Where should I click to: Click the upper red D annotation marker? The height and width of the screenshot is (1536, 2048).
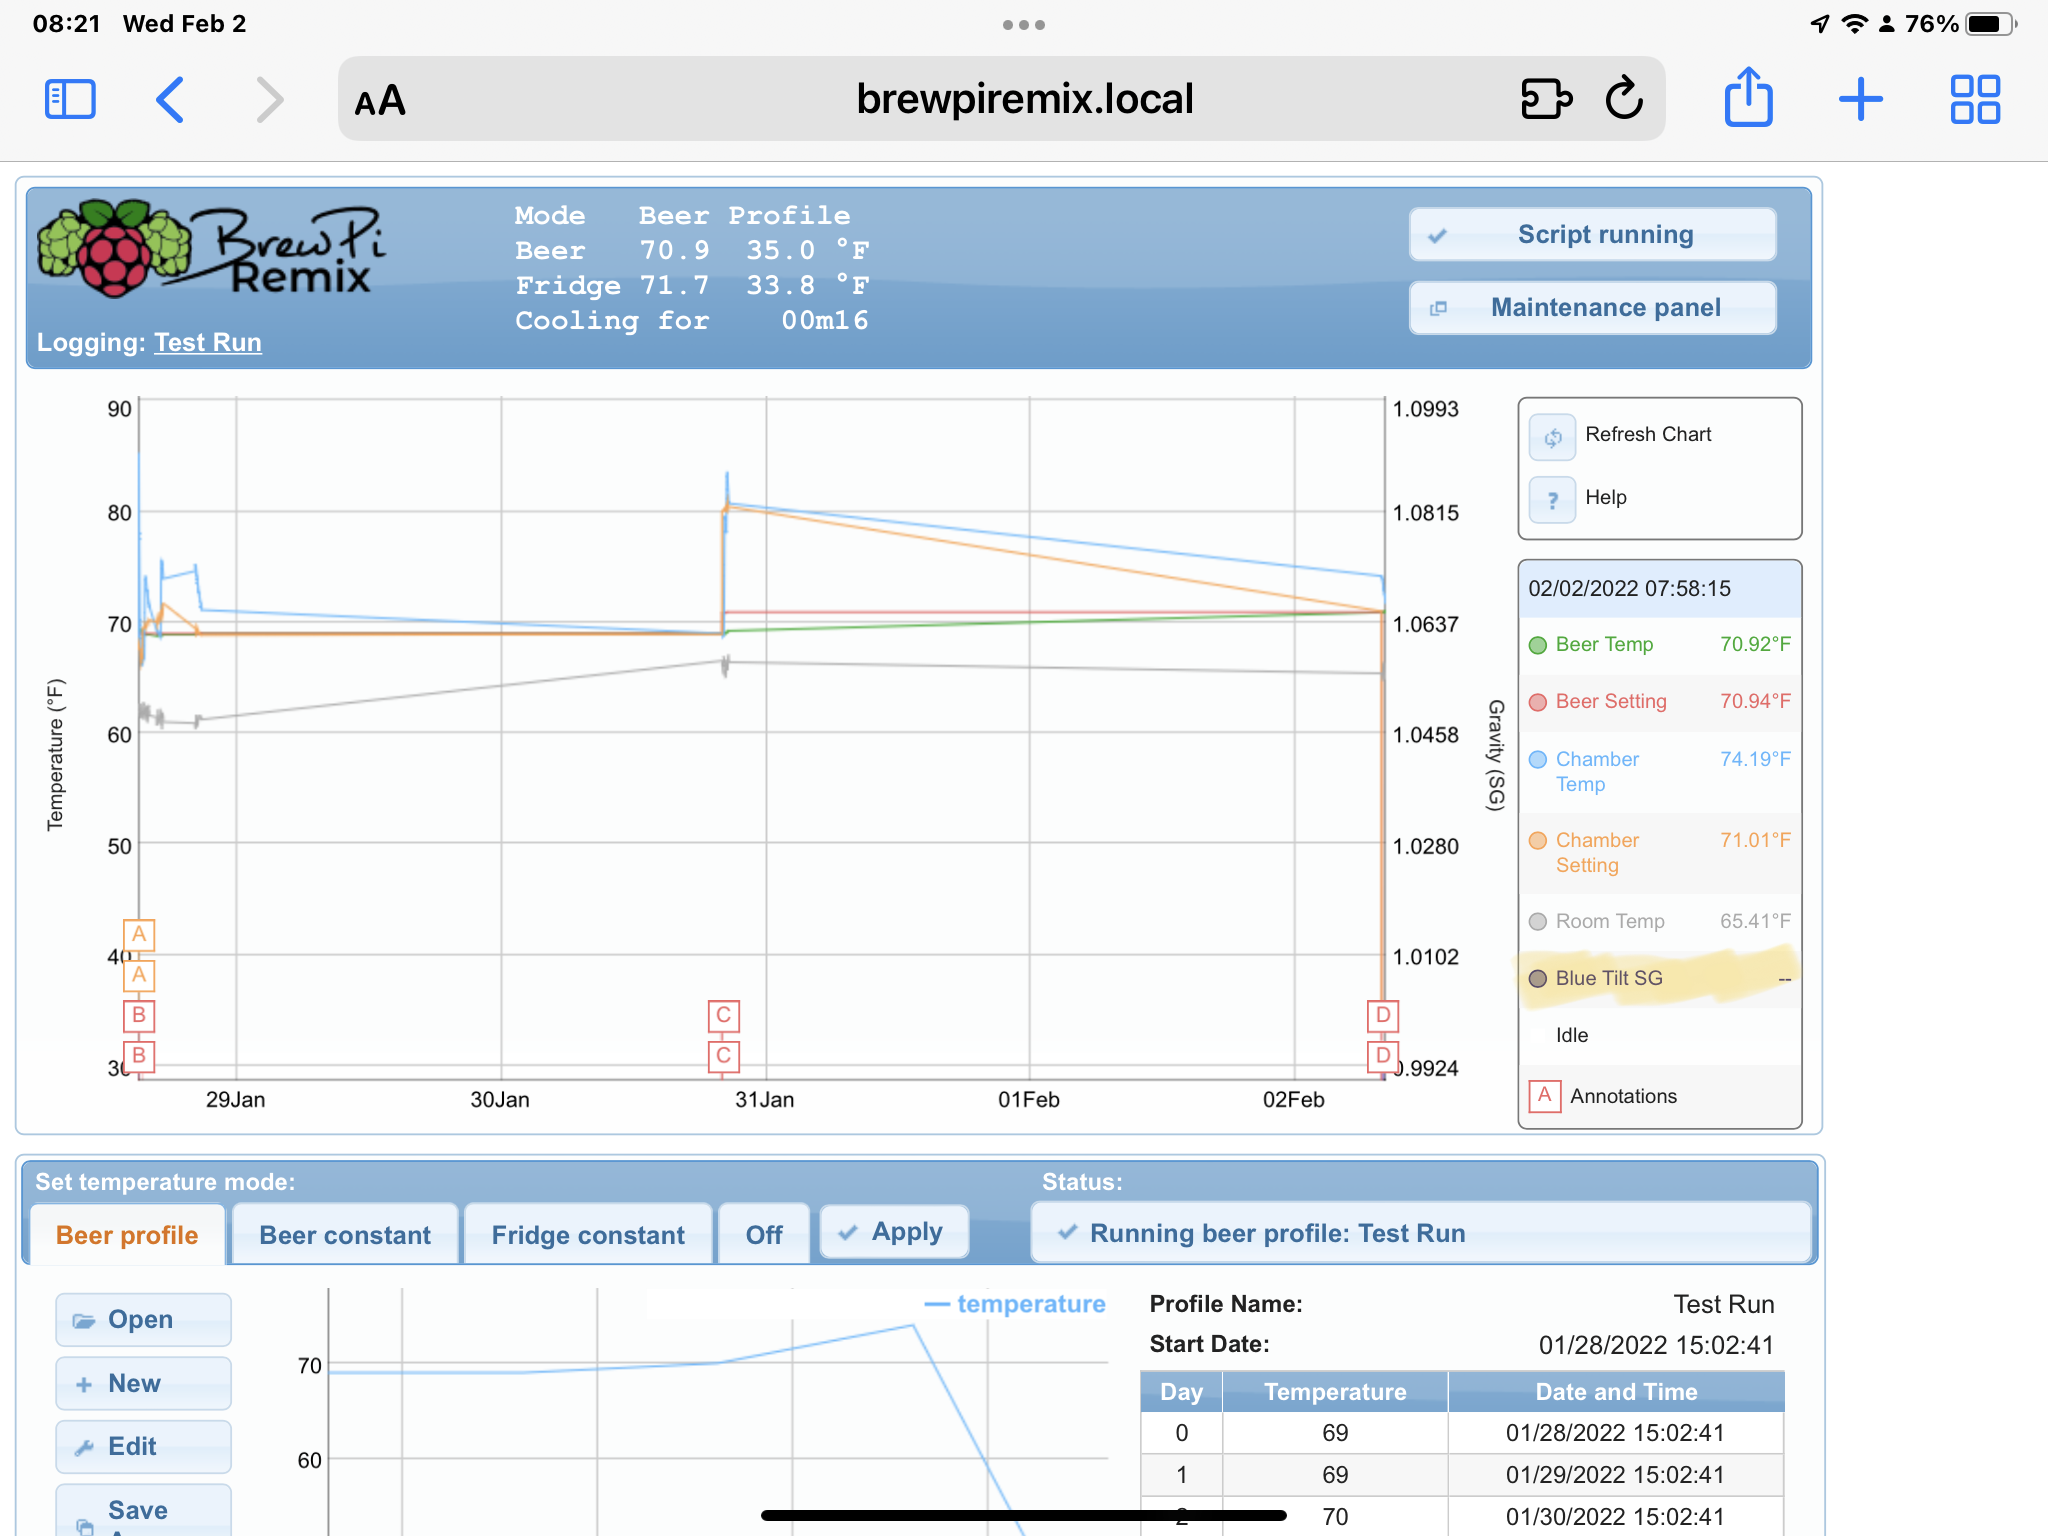[x=1383, y=1016]
